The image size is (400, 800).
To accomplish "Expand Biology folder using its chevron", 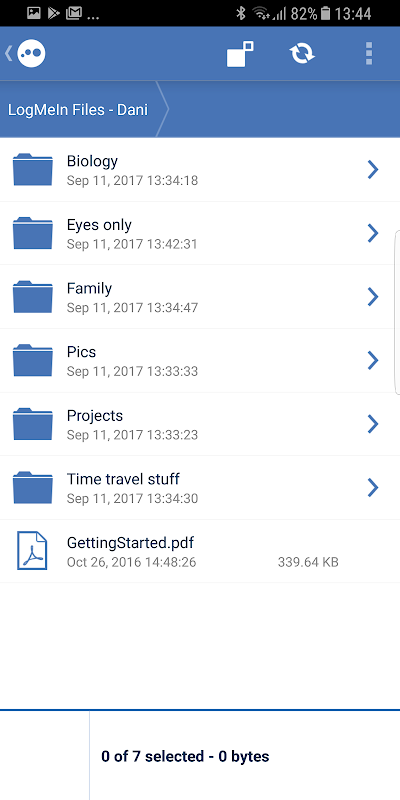I will (x=373, y=169).
